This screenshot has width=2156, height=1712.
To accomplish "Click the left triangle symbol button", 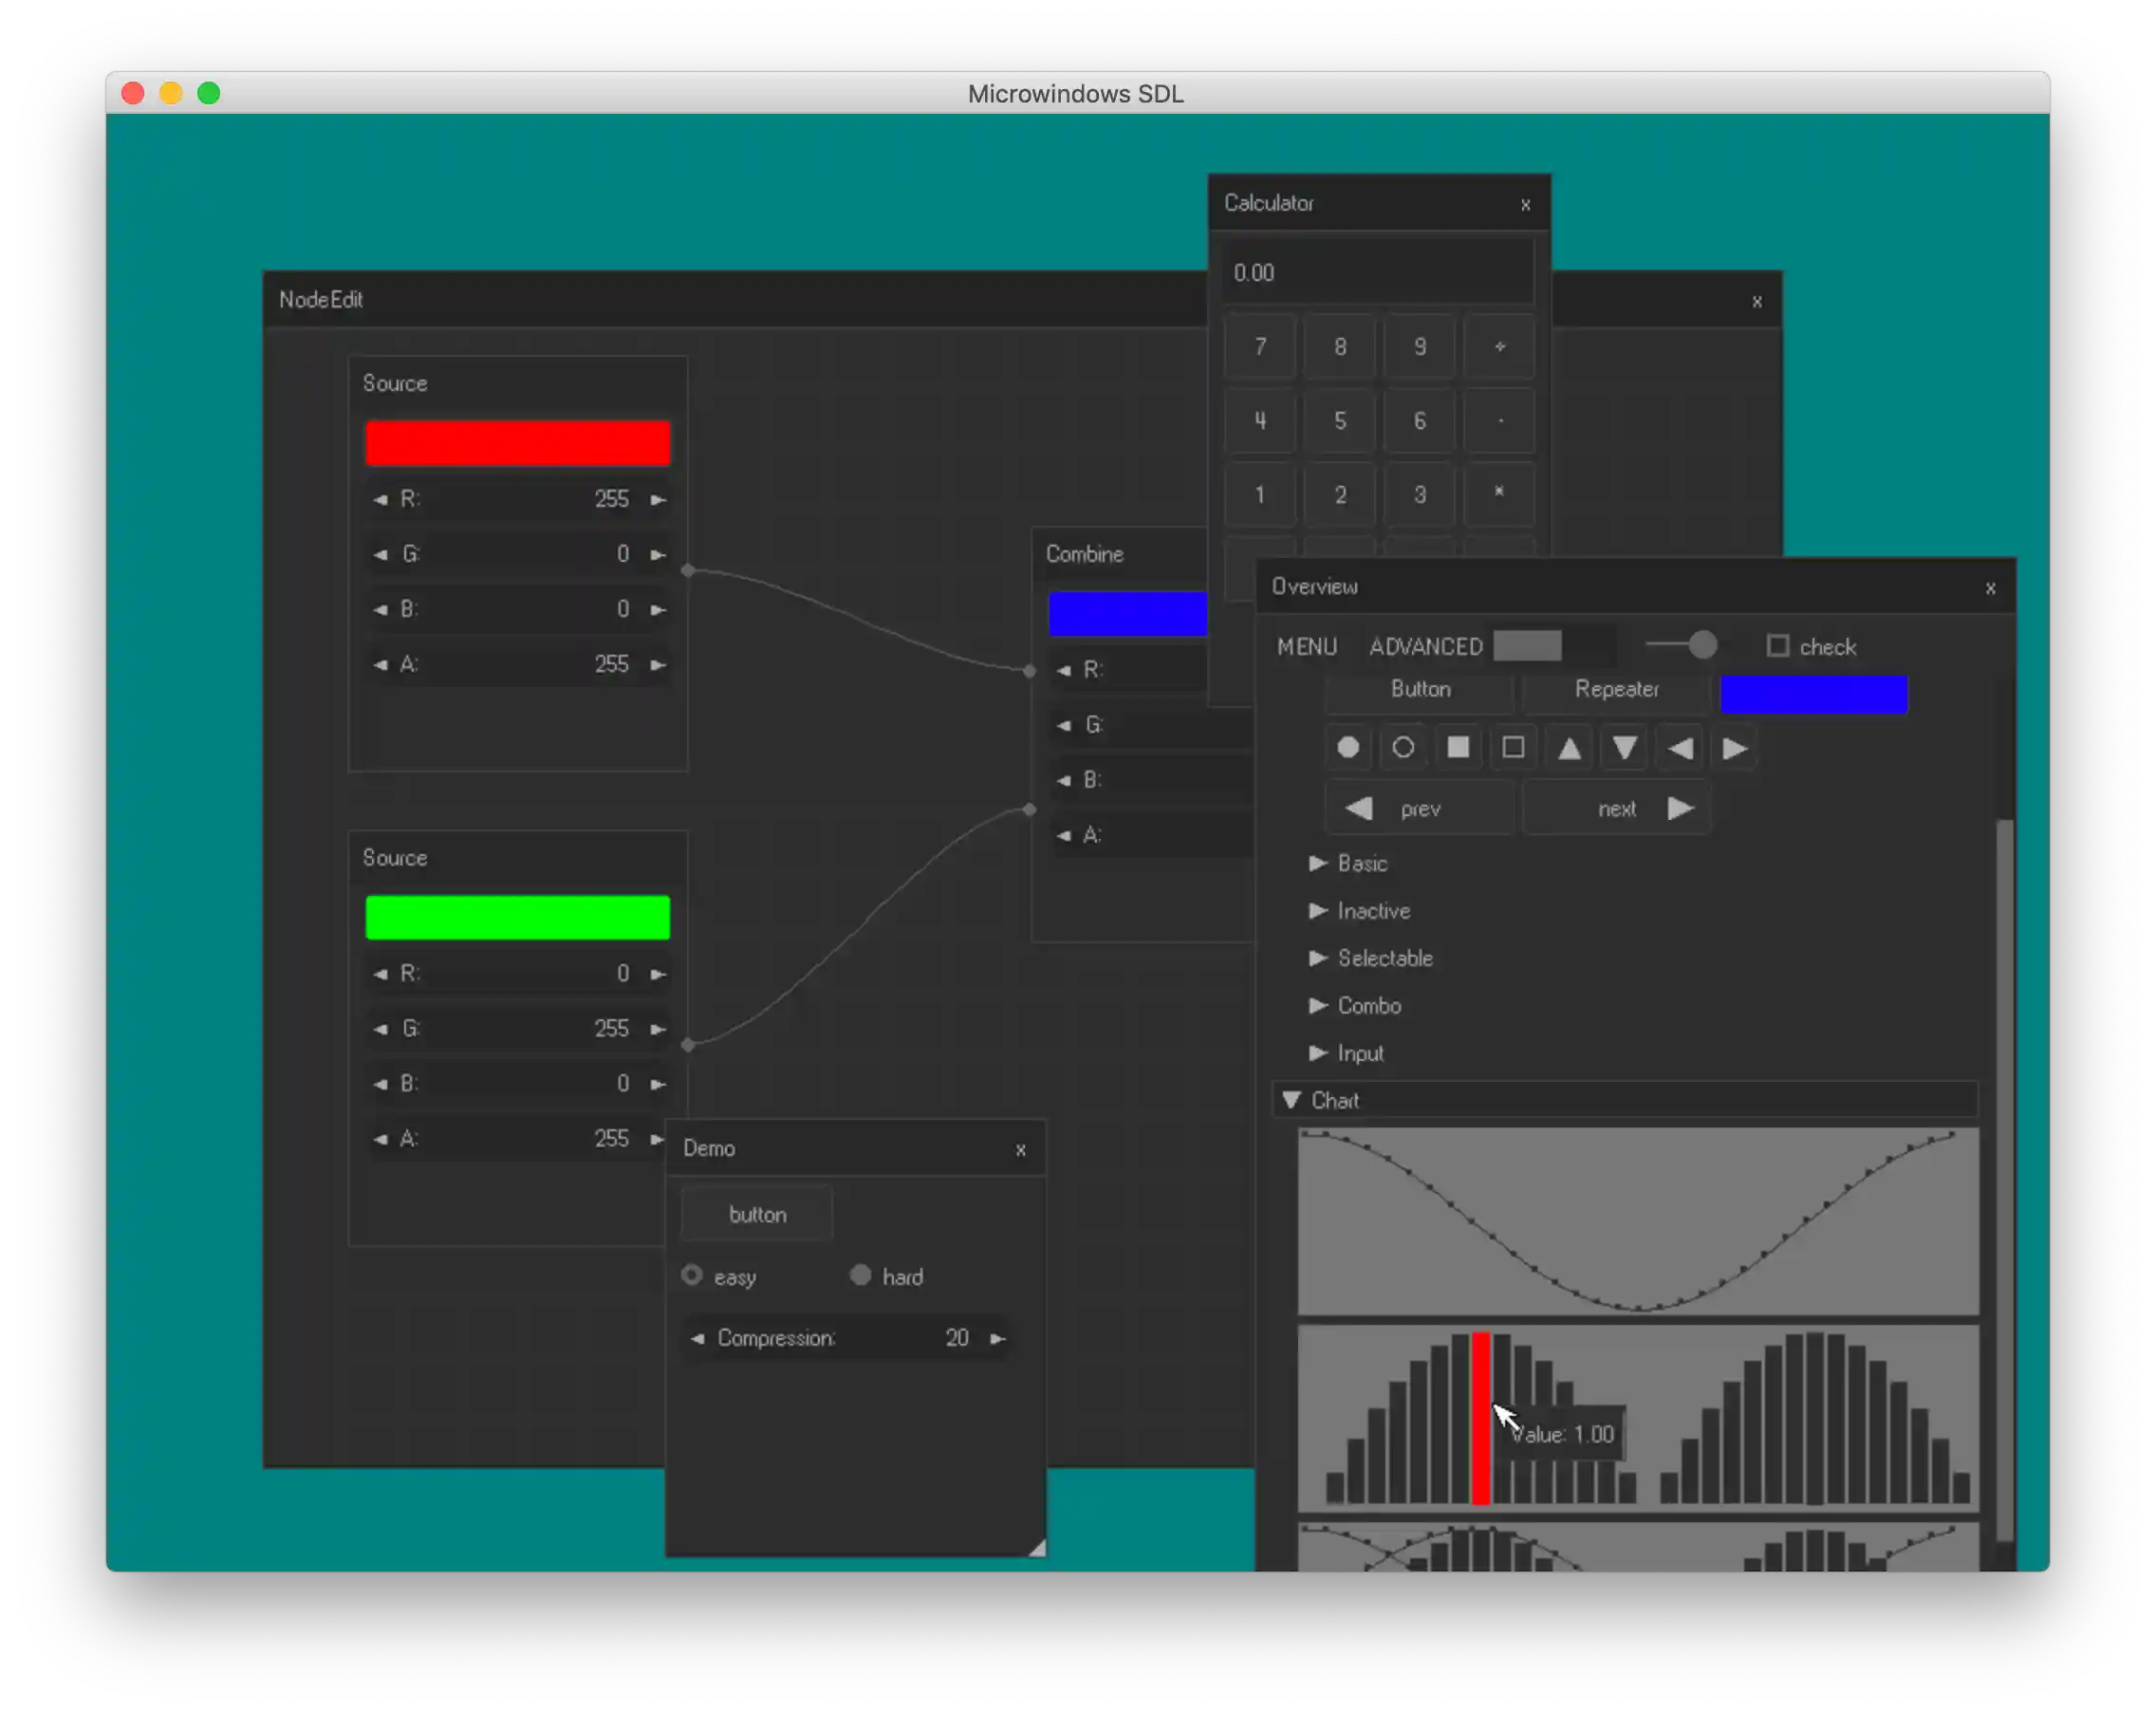I will [x=1680, y=748].
